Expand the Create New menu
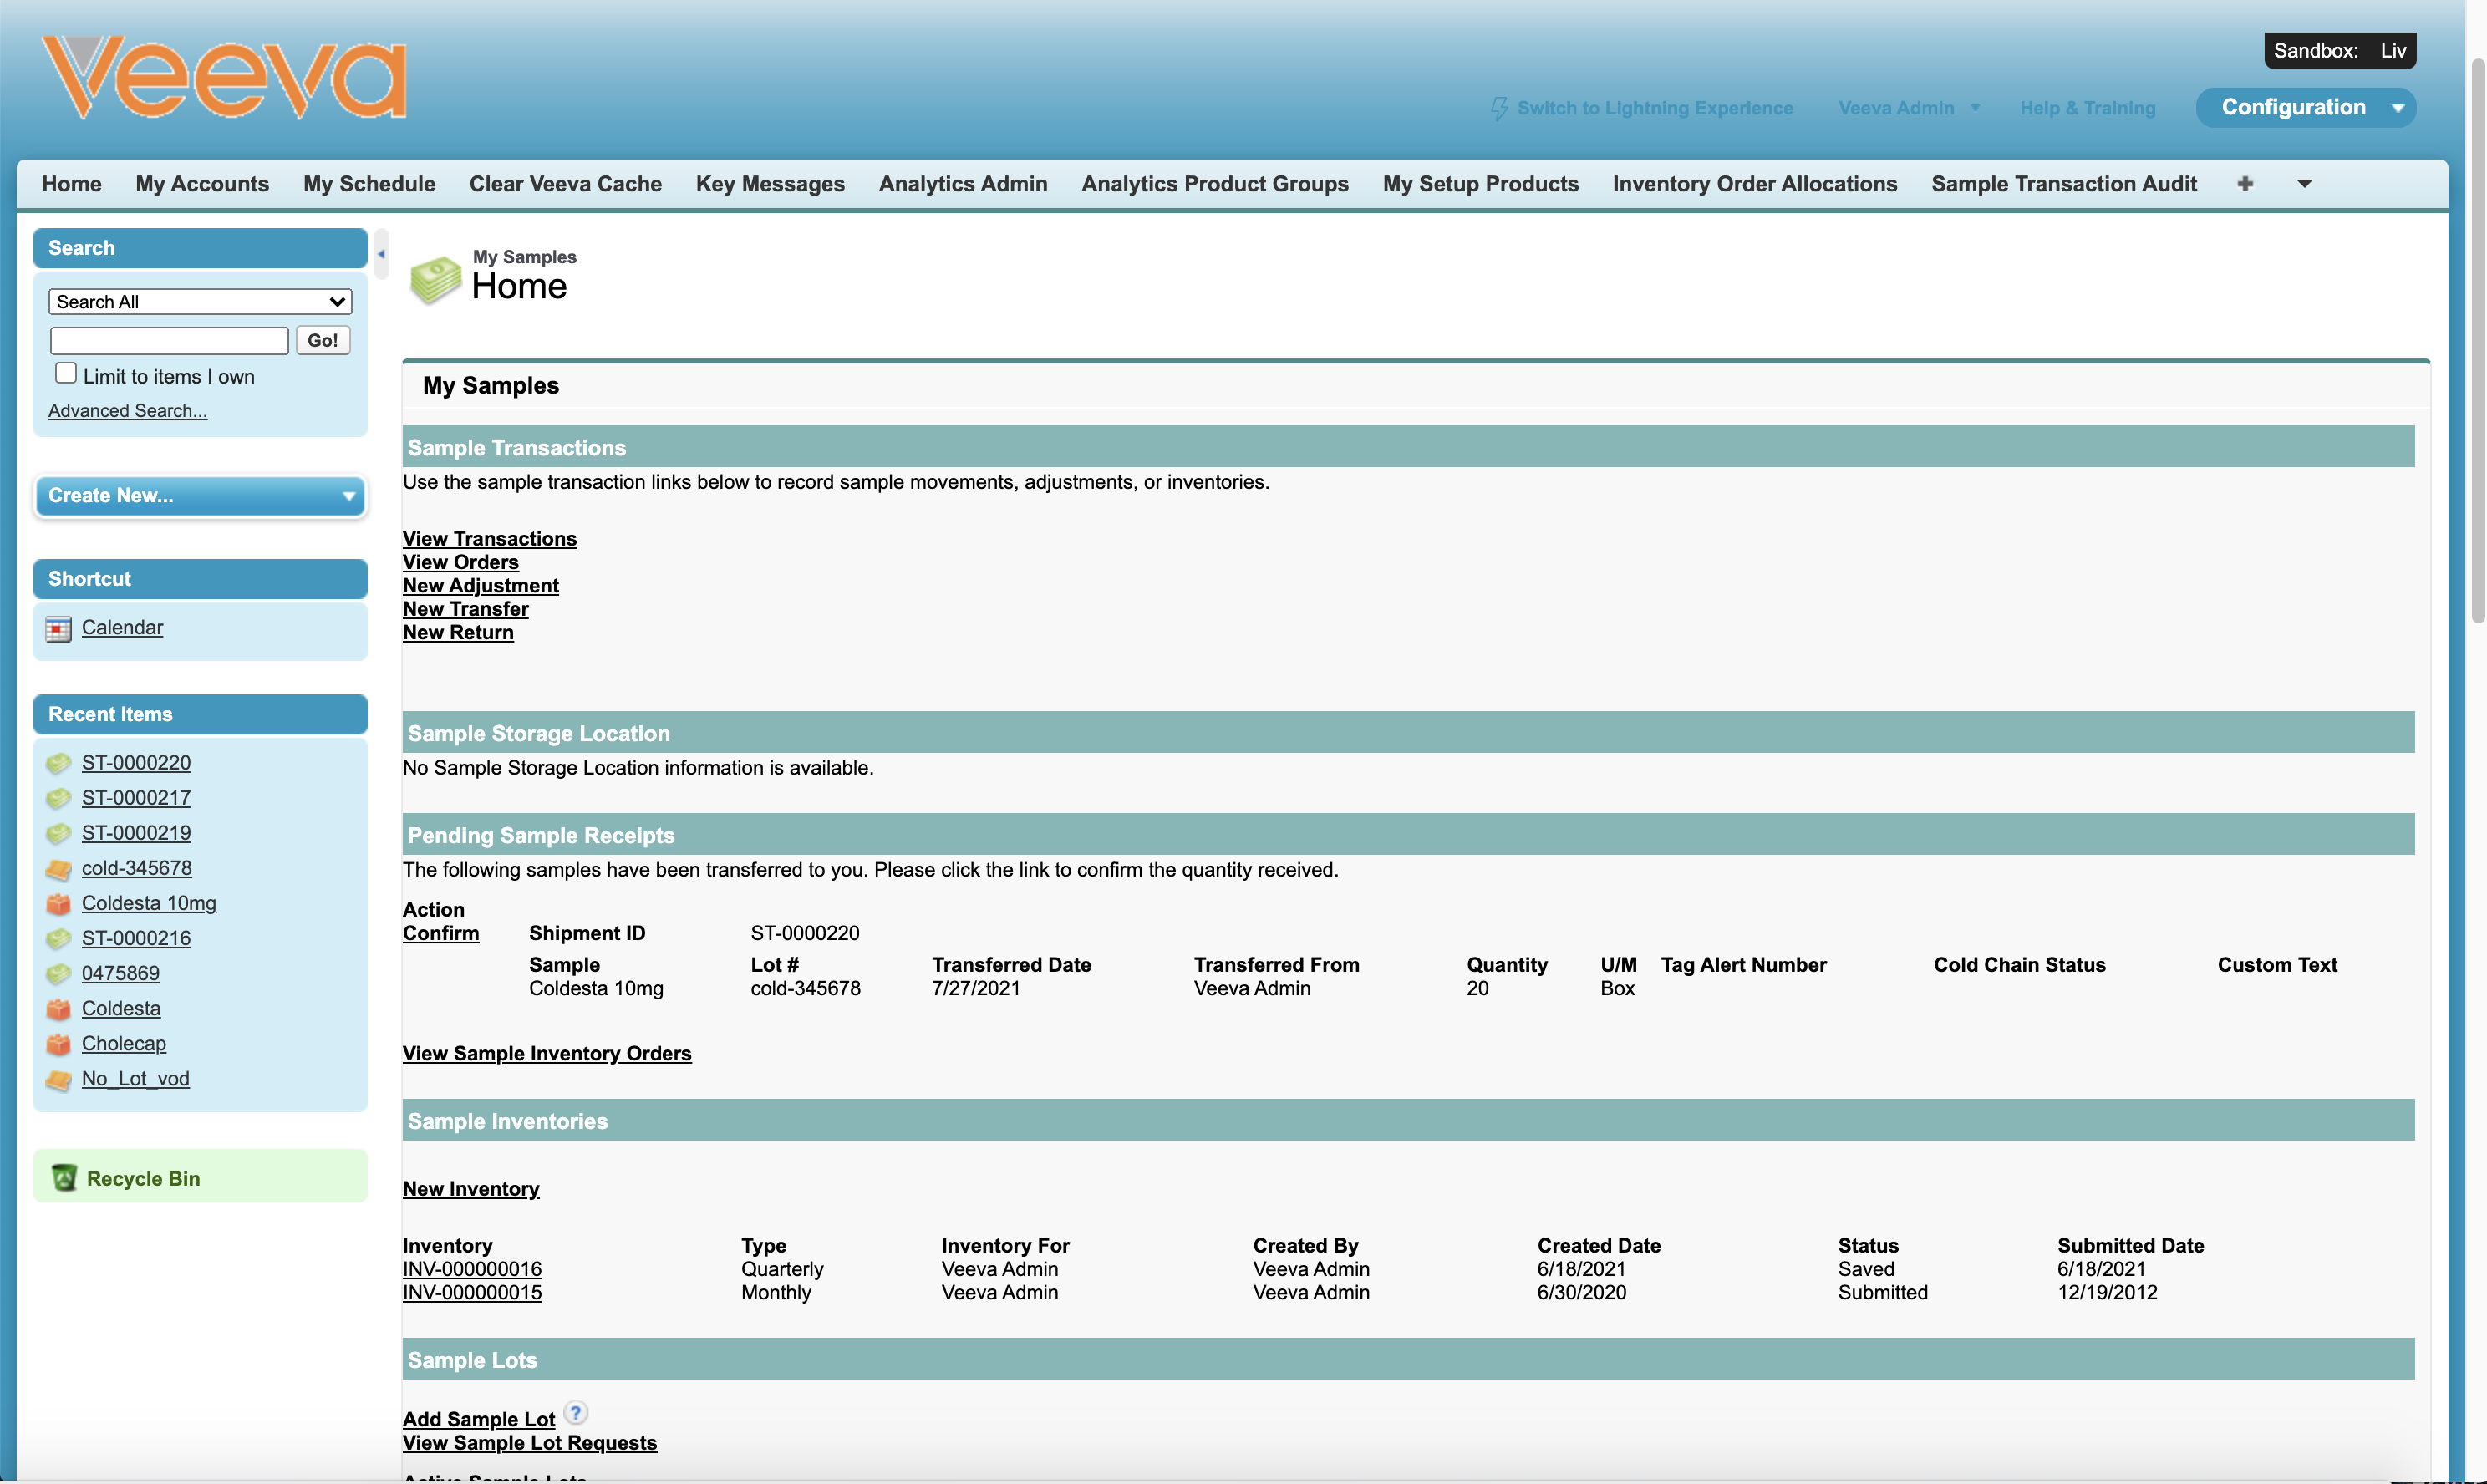Image resolution: width=2487 pixels, height=1484 pixels. coord(200,496)
